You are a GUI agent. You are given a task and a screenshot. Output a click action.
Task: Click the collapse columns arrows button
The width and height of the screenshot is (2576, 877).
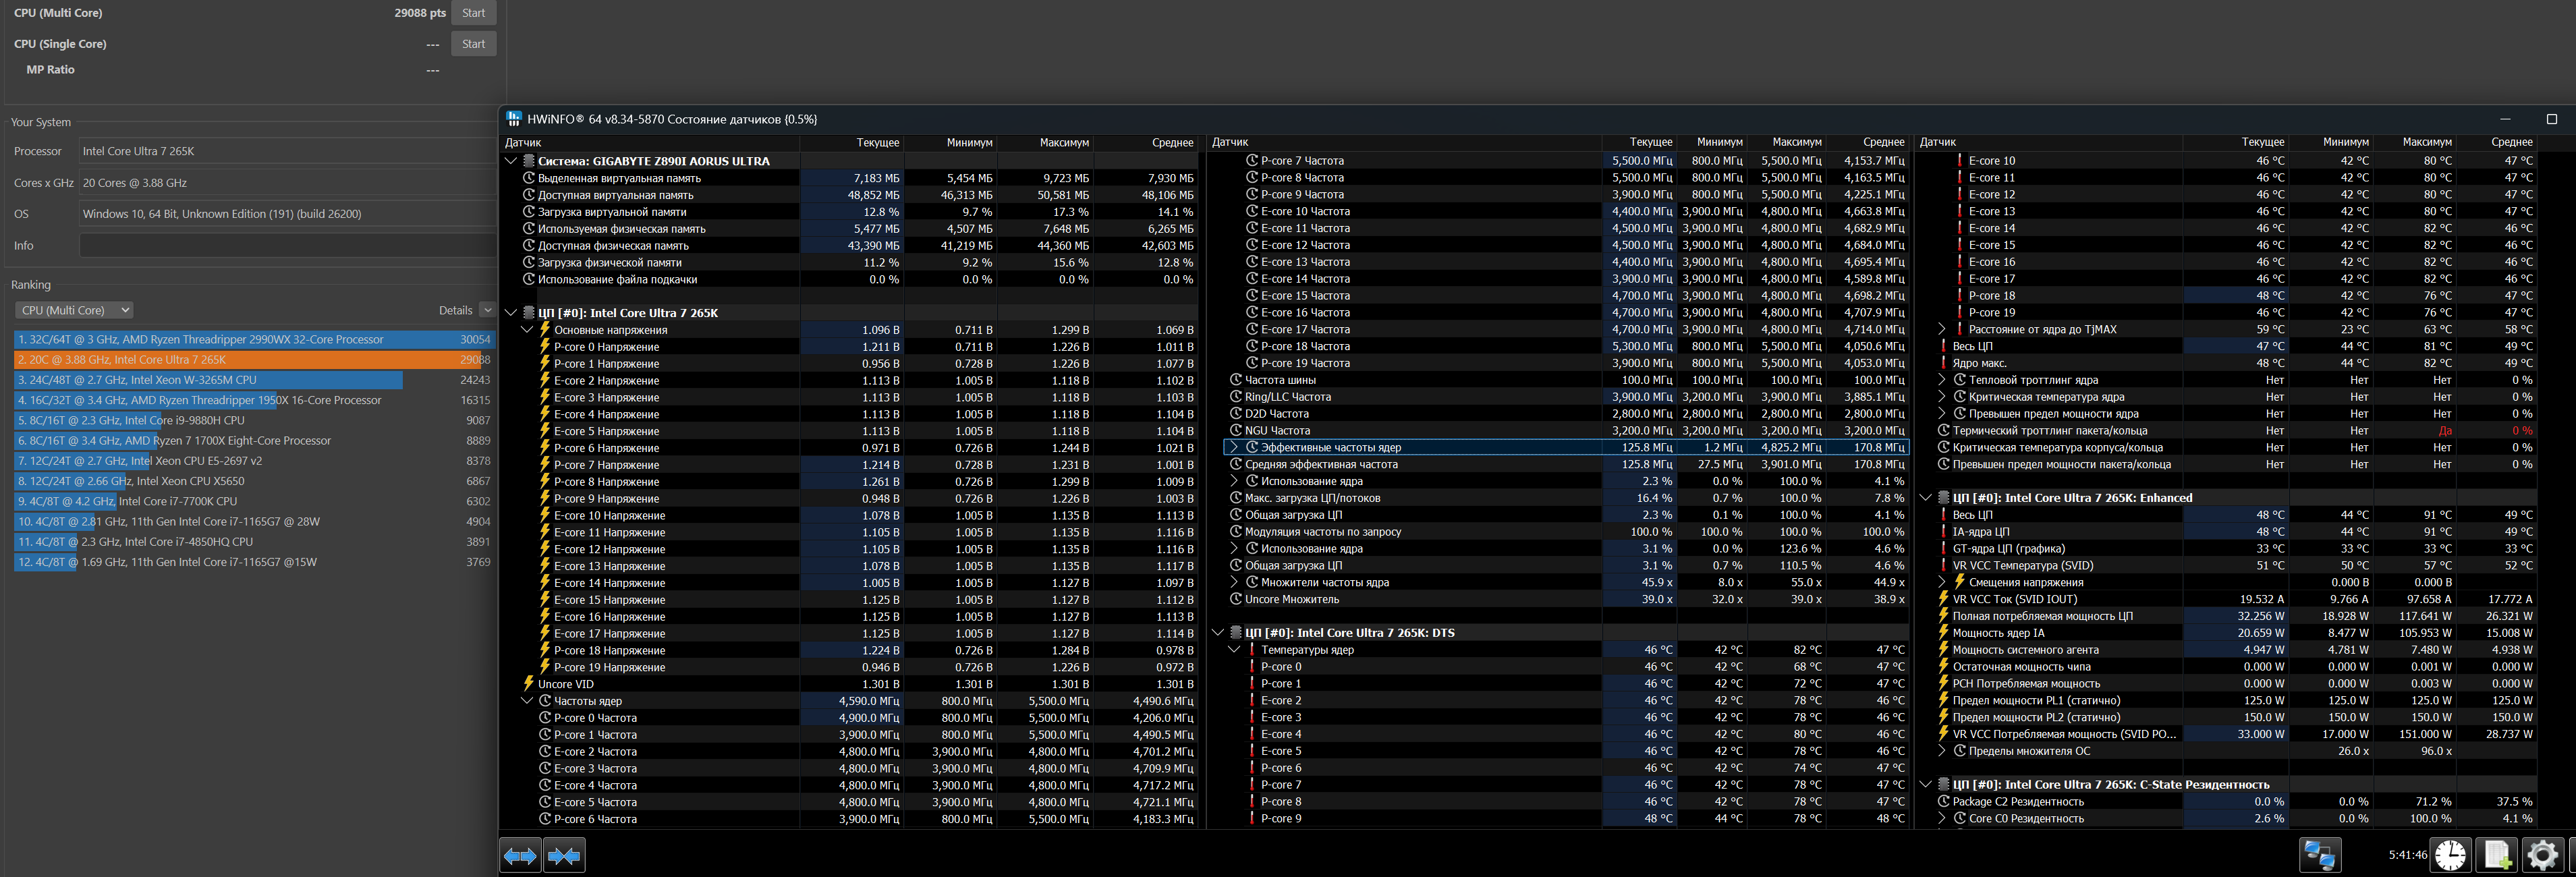point(564,856)
